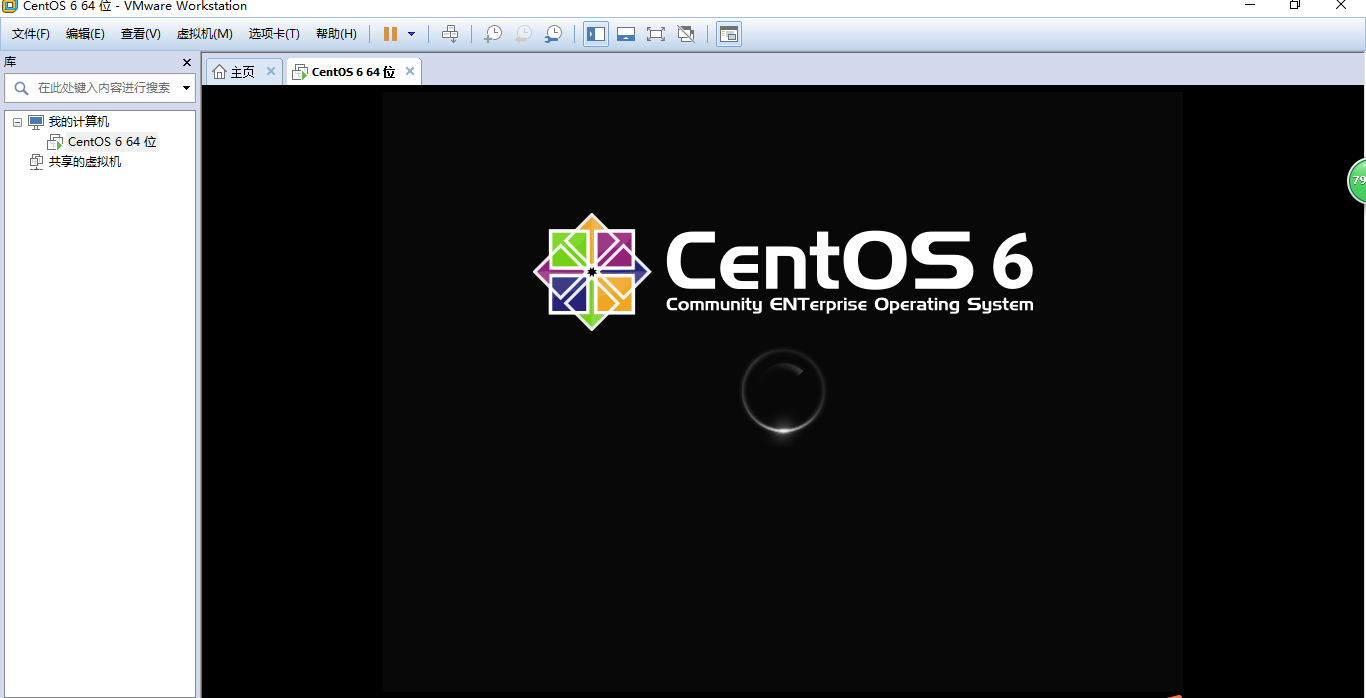Click the computer icon beside 我的计算机
Screen dimensions: 1366x698
click(36, 122)
